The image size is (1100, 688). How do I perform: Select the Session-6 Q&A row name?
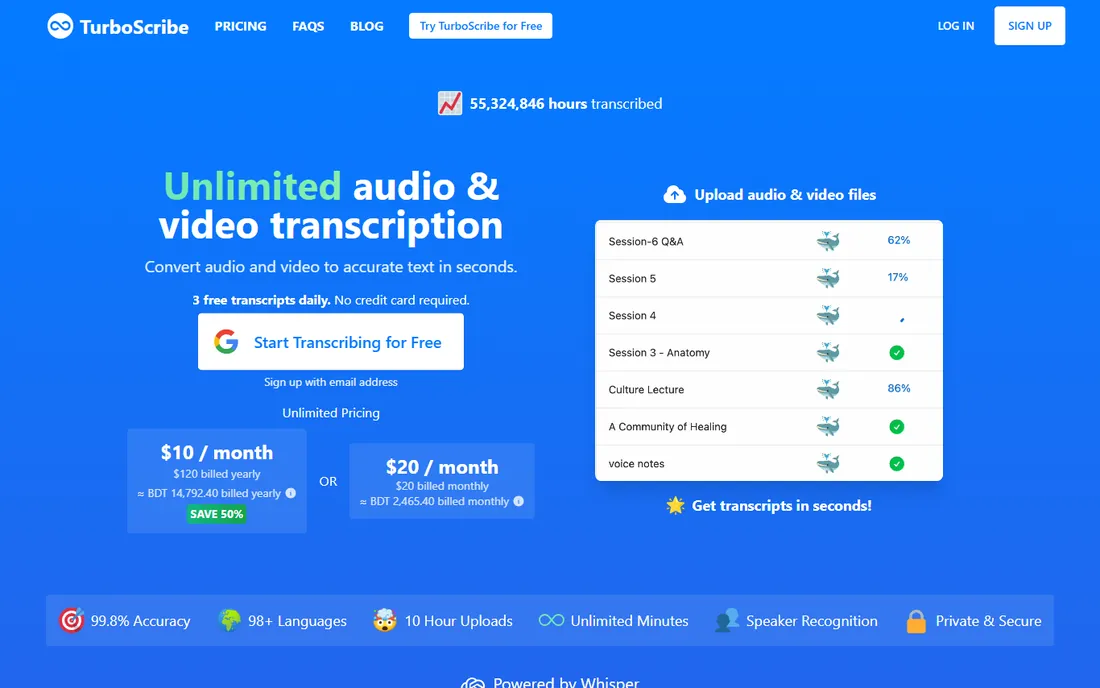(645, 241)
